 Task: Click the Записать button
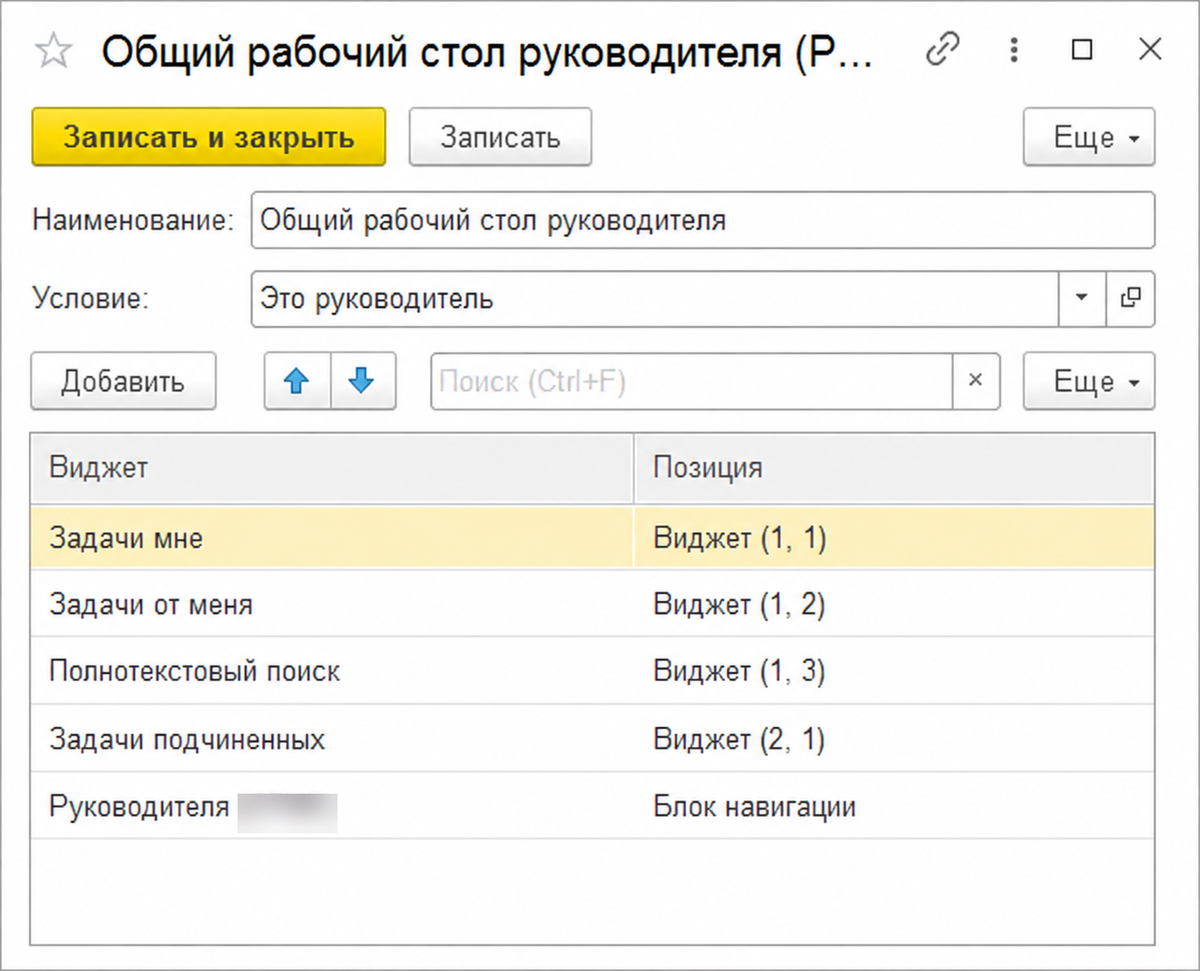pyautogui.click(x=501, y=137)
